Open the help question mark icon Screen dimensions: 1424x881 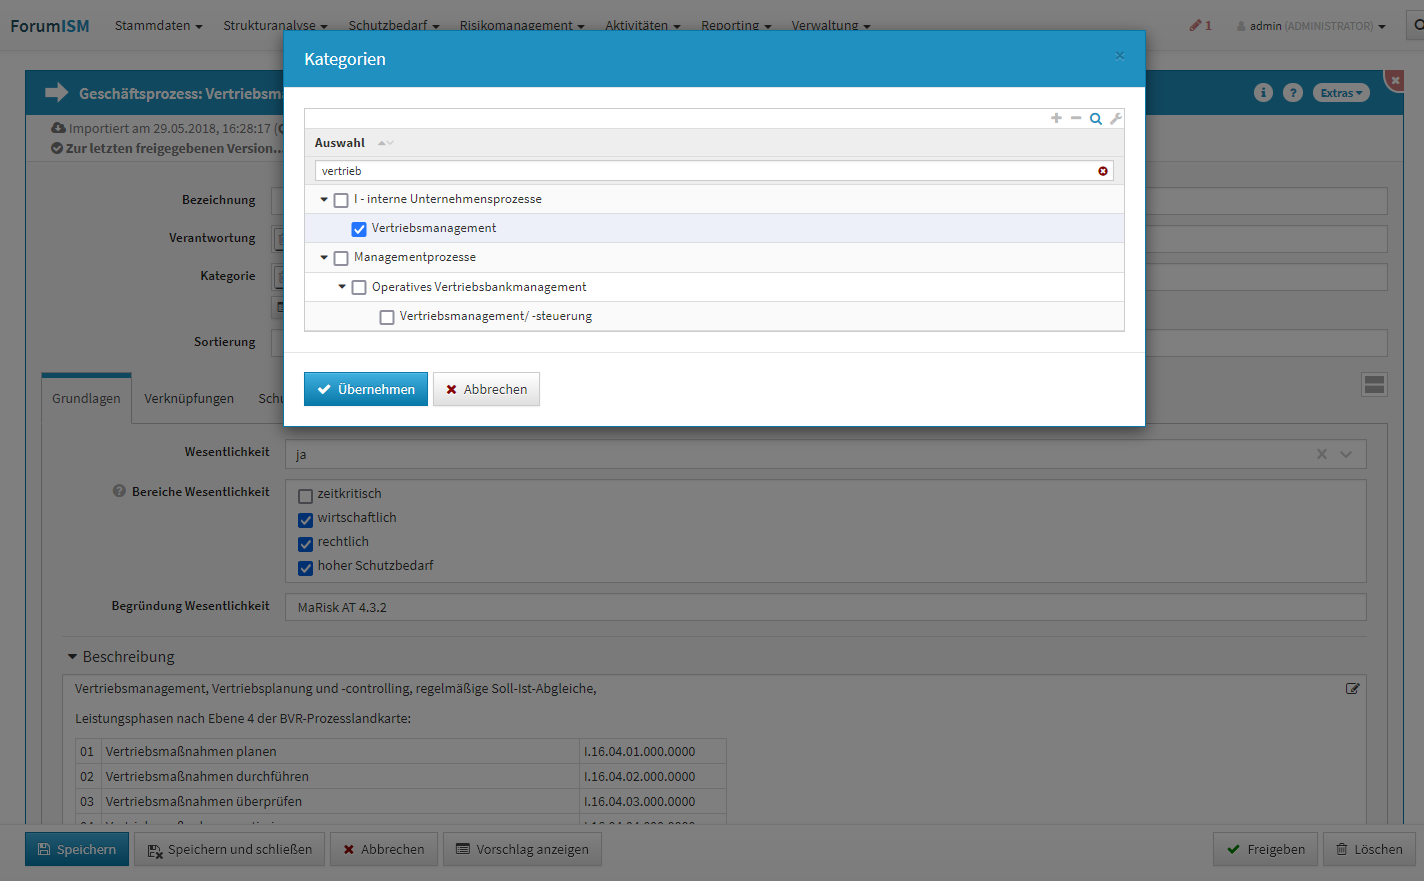click(x=1293, y=93)
